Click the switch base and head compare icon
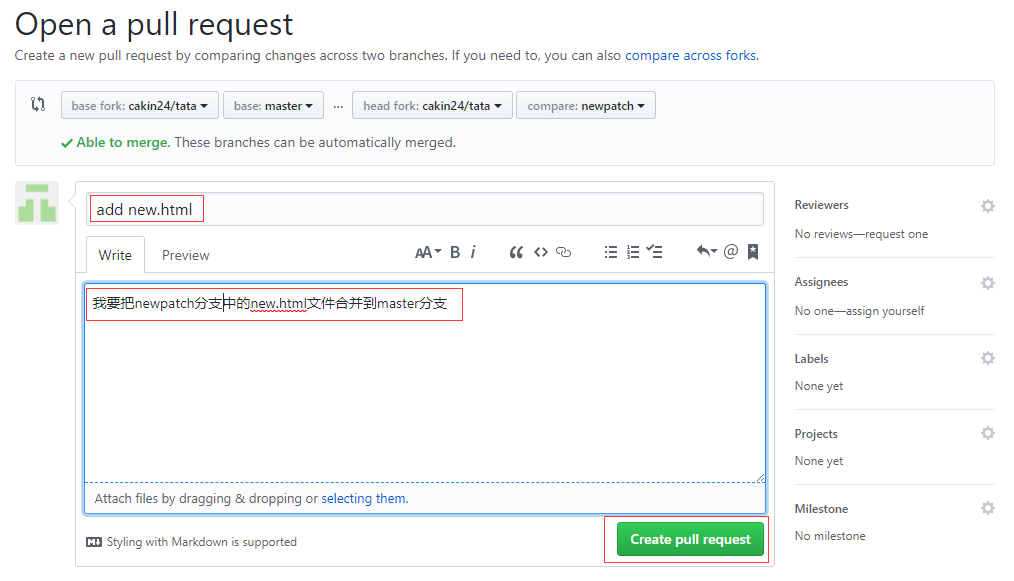This screenshot has width=1014, height=581. coord(38,104)
